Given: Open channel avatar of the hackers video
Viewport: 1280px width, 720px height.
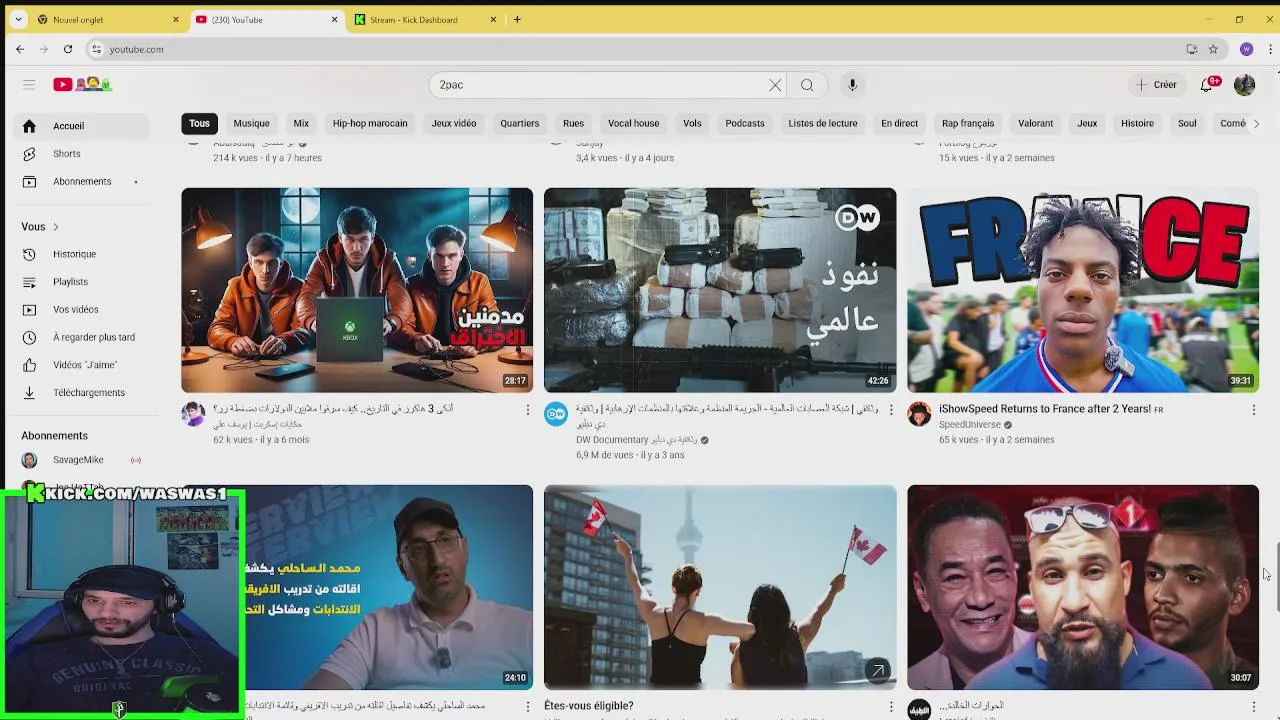Looking at the screenshot, I should (193, 414).
